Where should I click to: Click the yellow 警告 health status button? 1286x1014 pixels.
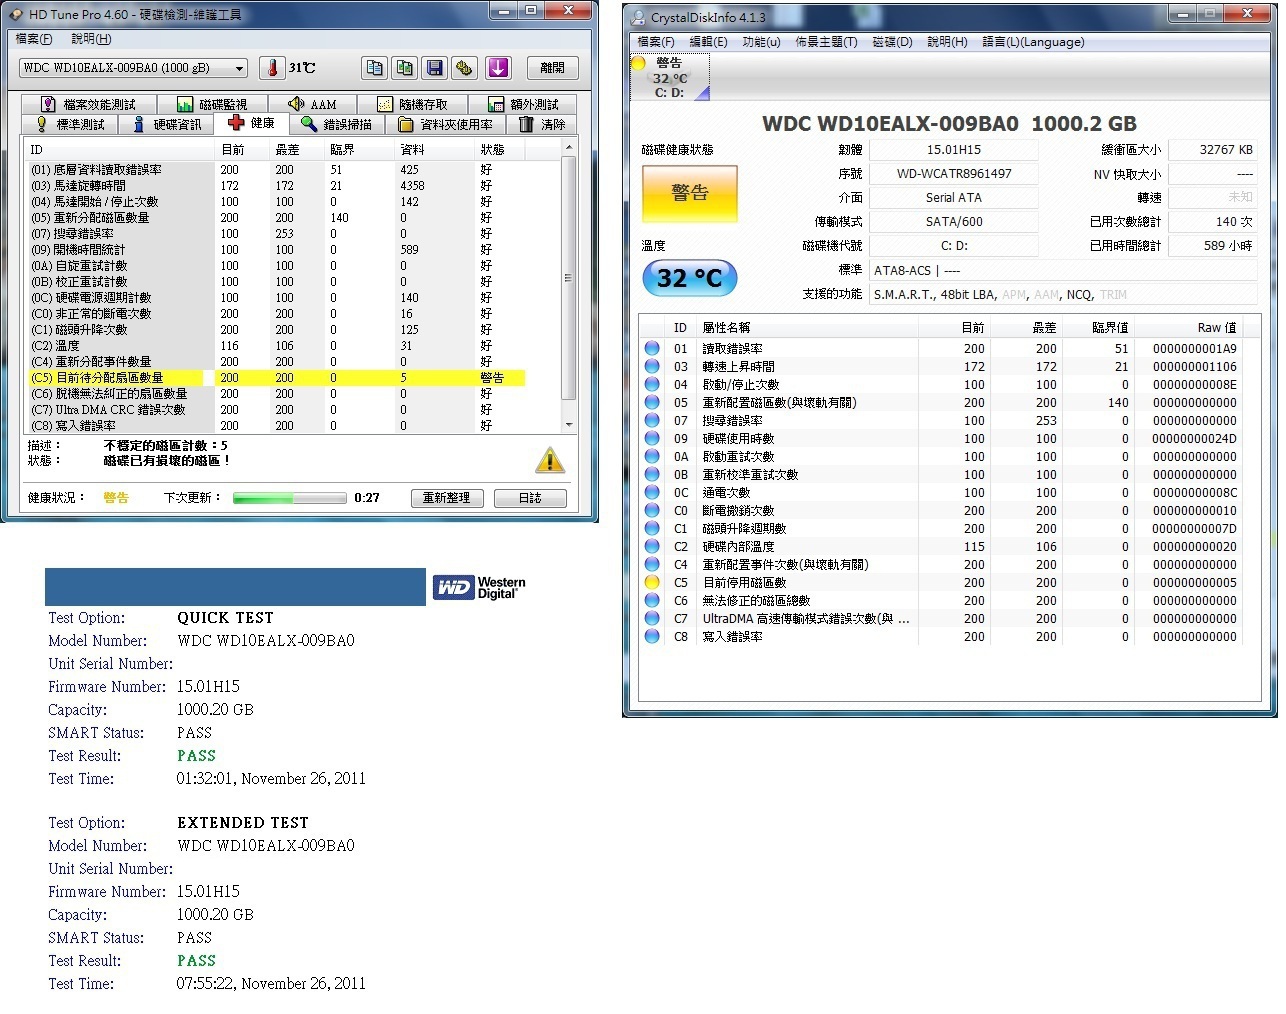689,193
